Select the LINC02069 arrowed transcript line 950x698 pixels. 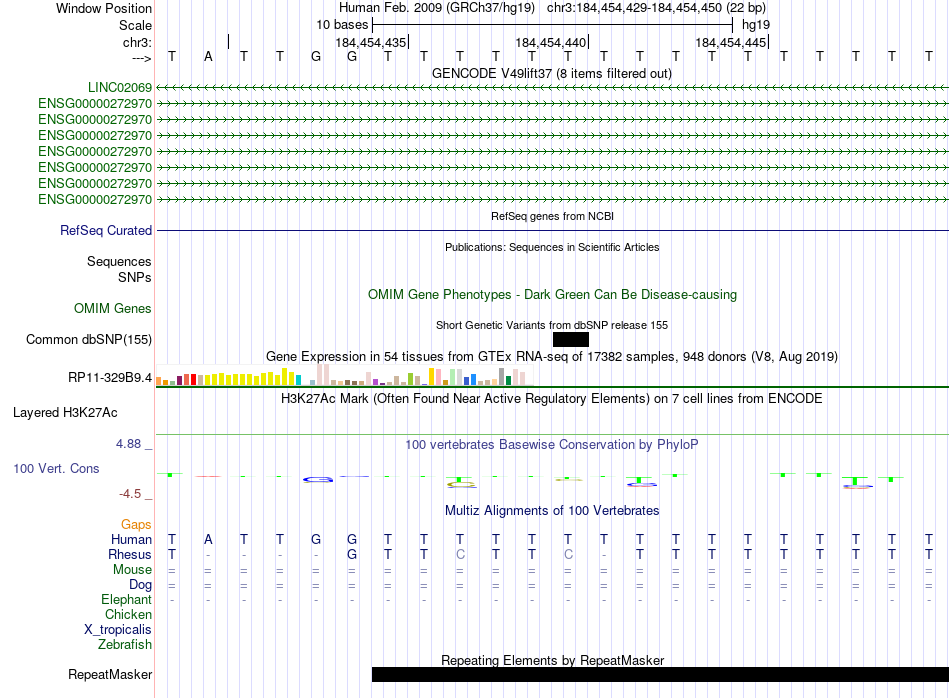point(552,88)
